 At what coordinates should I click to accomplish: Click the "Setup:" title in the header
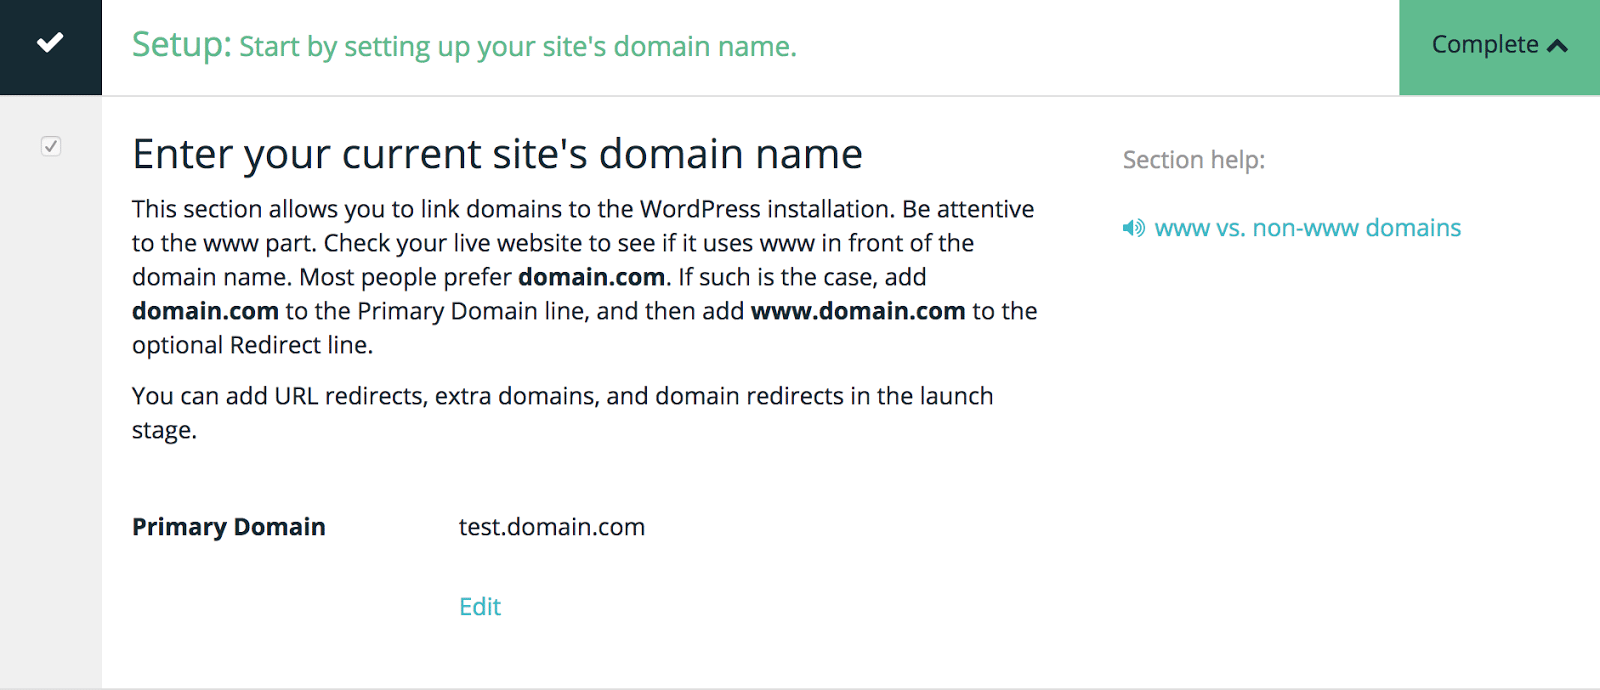pyautogui.click(x=181, y=45)
